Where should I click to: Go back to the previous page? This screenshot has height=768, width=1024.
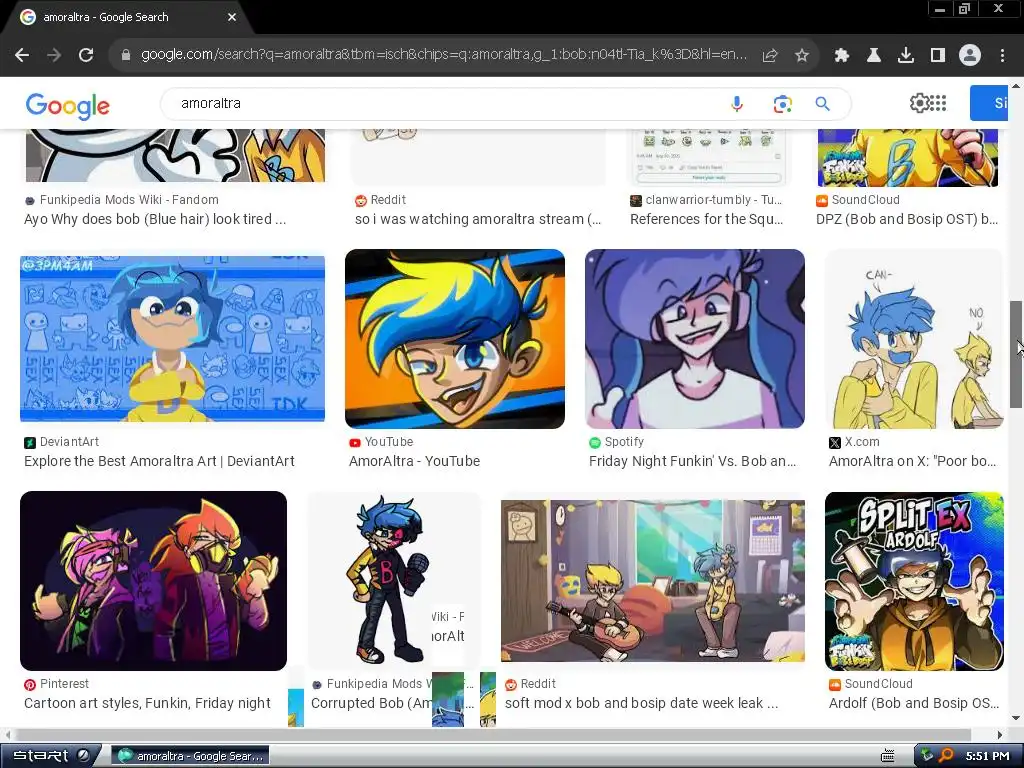pos(22,56)
